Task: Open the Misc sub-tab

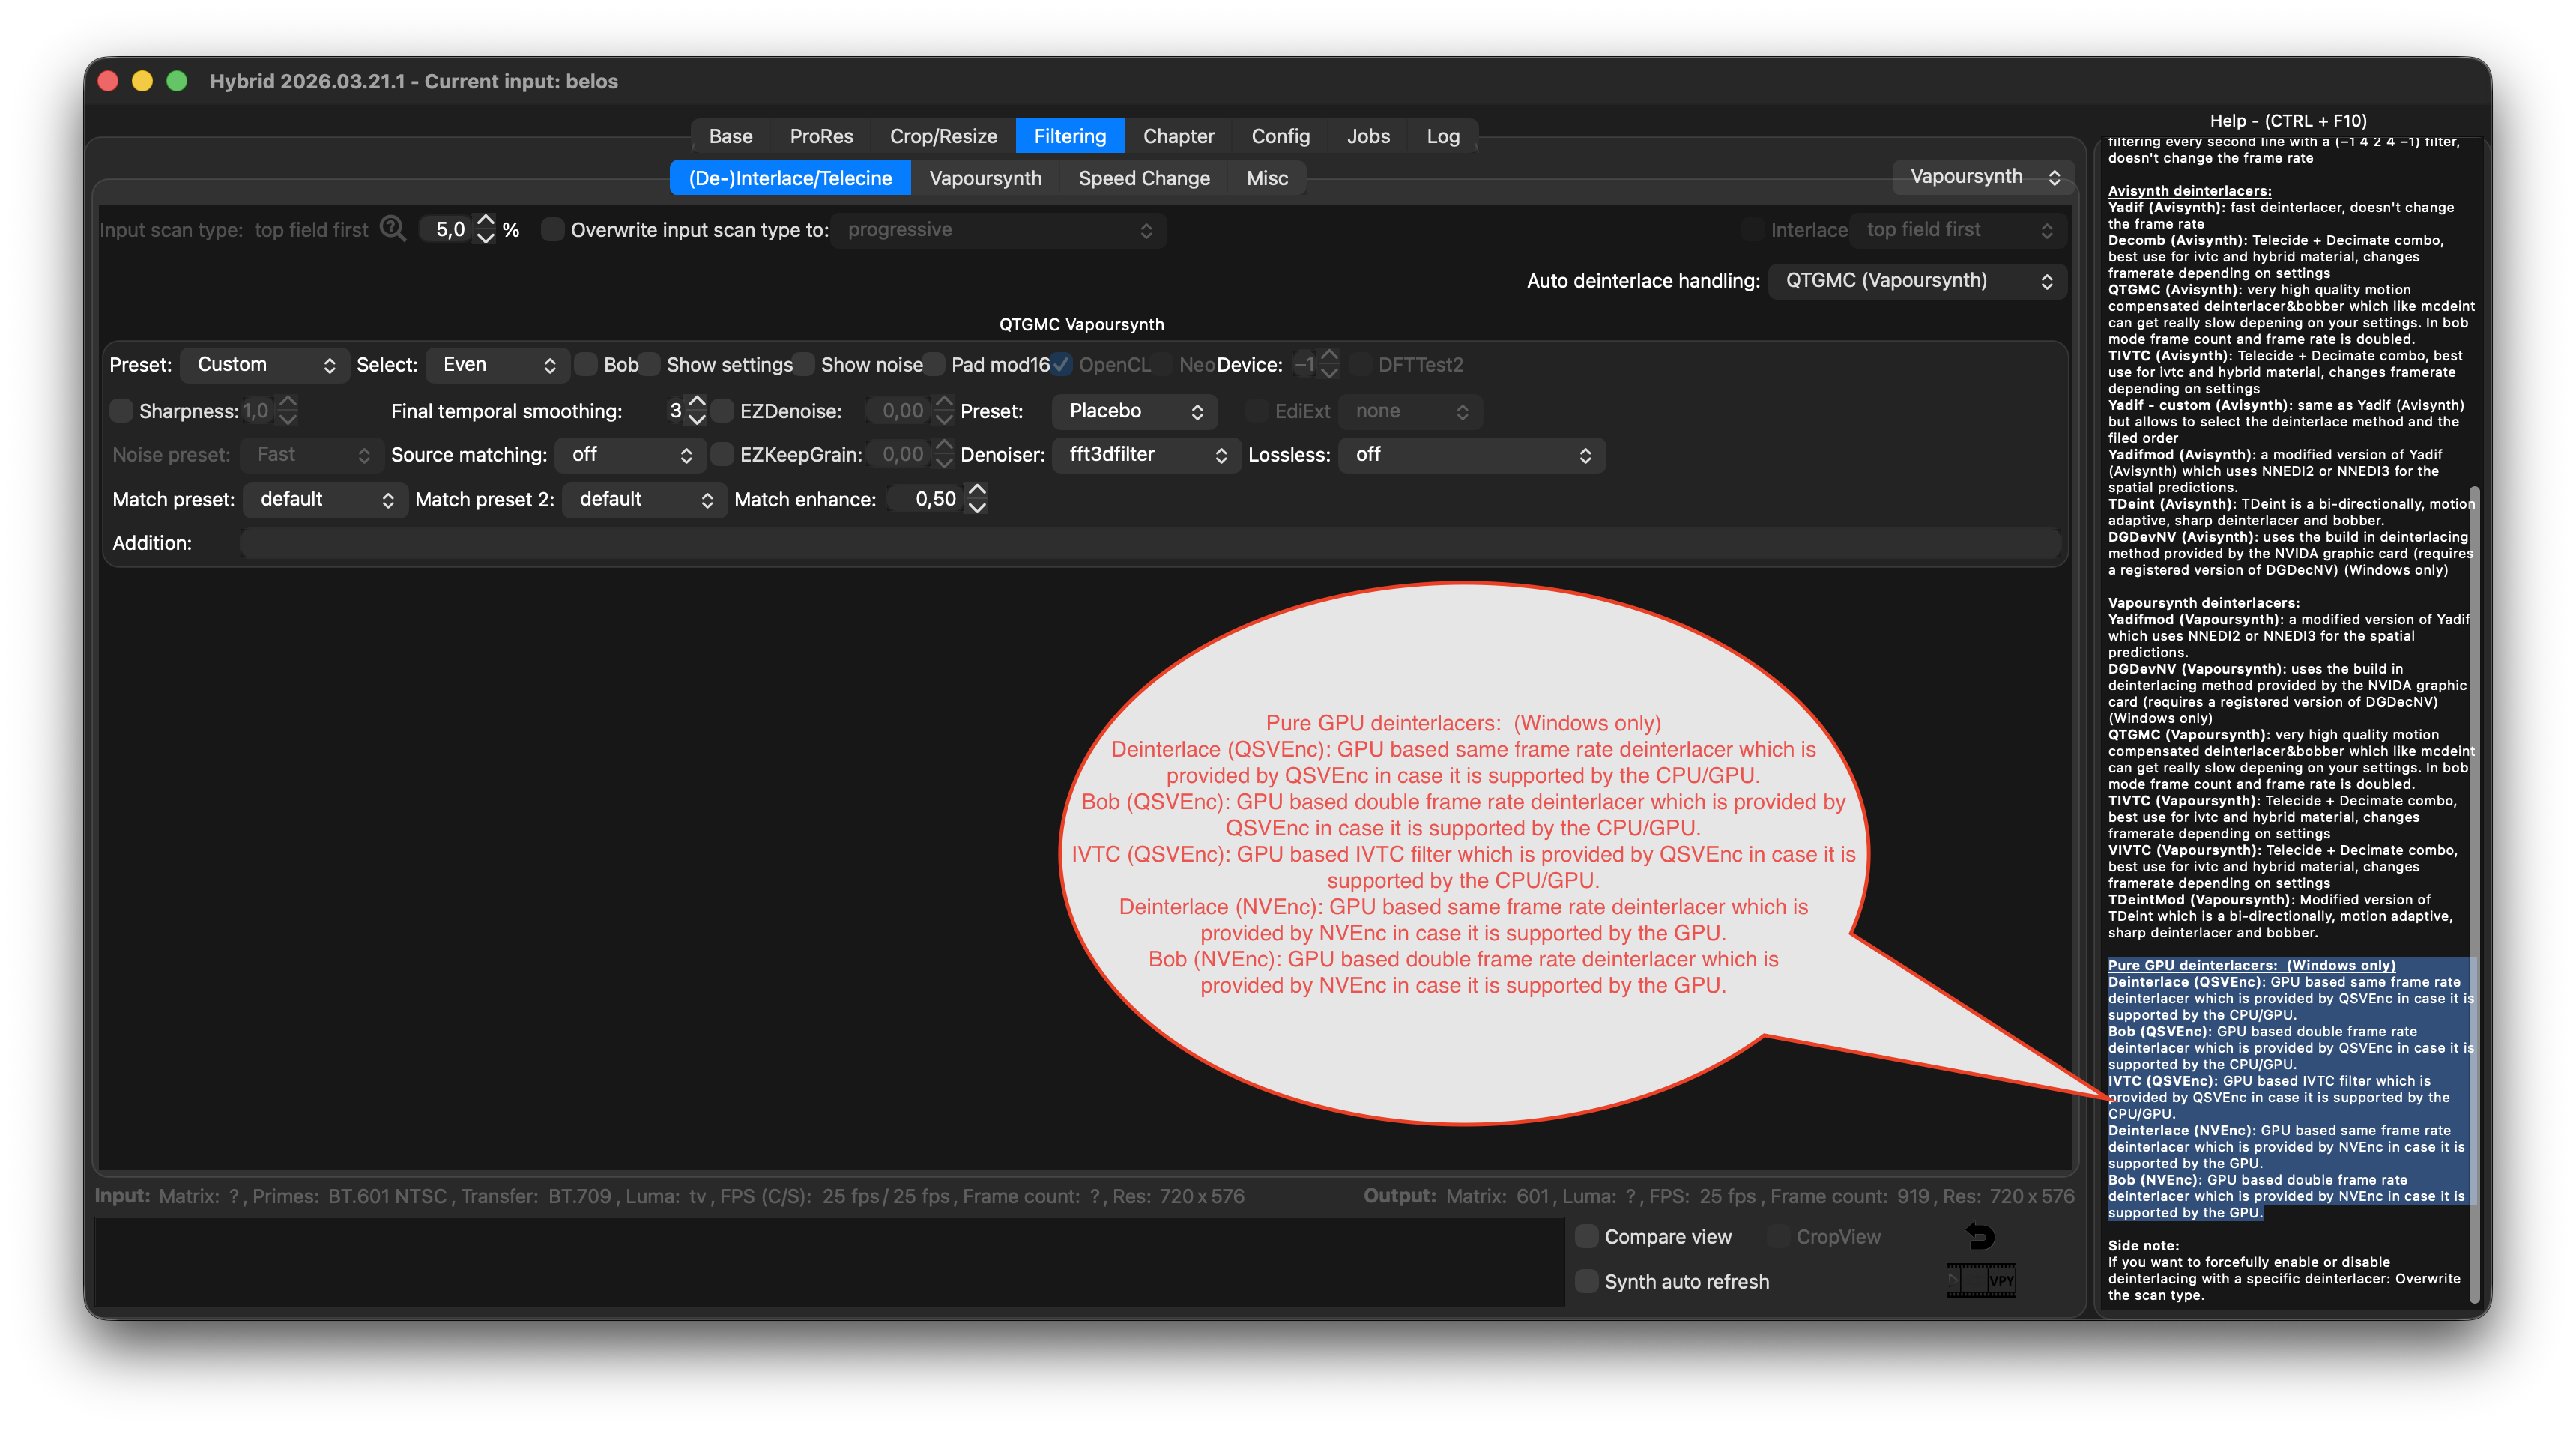Action: pos(1267,178)
